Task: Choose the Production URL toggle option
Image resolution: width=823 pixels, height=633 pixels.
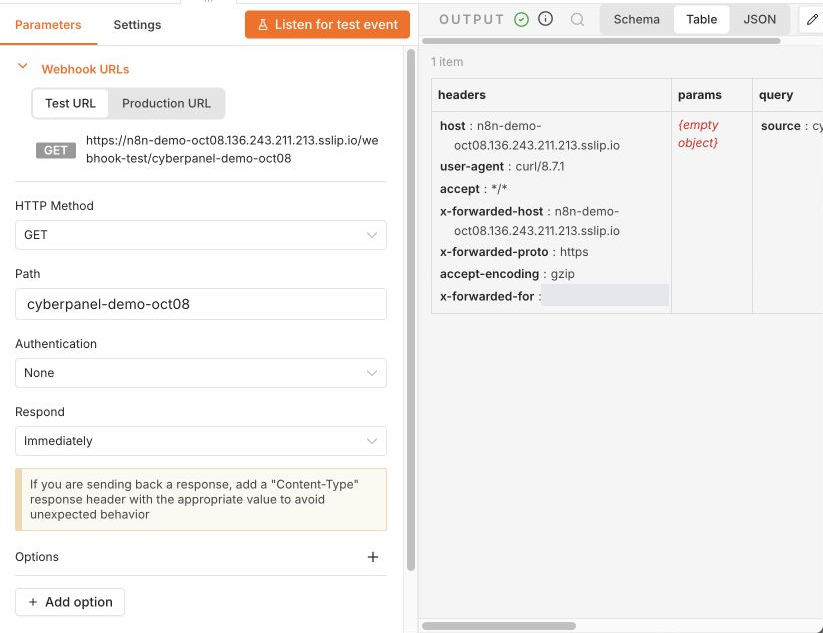Action: (x=166, y=103)
